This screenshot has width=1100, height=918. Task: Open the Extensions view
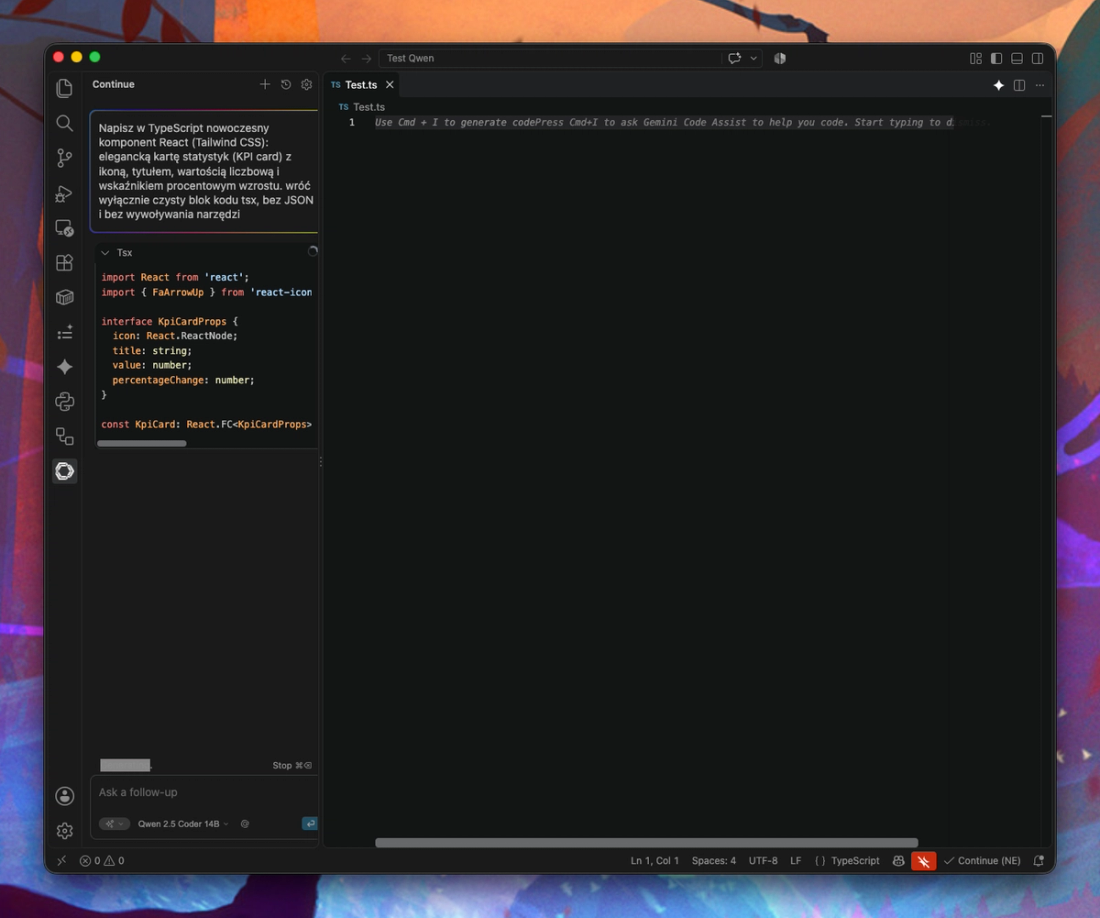pos(65,262)
